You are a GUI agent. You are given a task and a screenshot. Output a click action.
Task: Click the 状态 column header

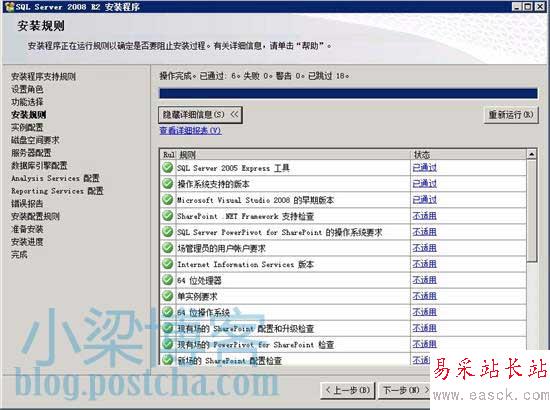point(469,155)
